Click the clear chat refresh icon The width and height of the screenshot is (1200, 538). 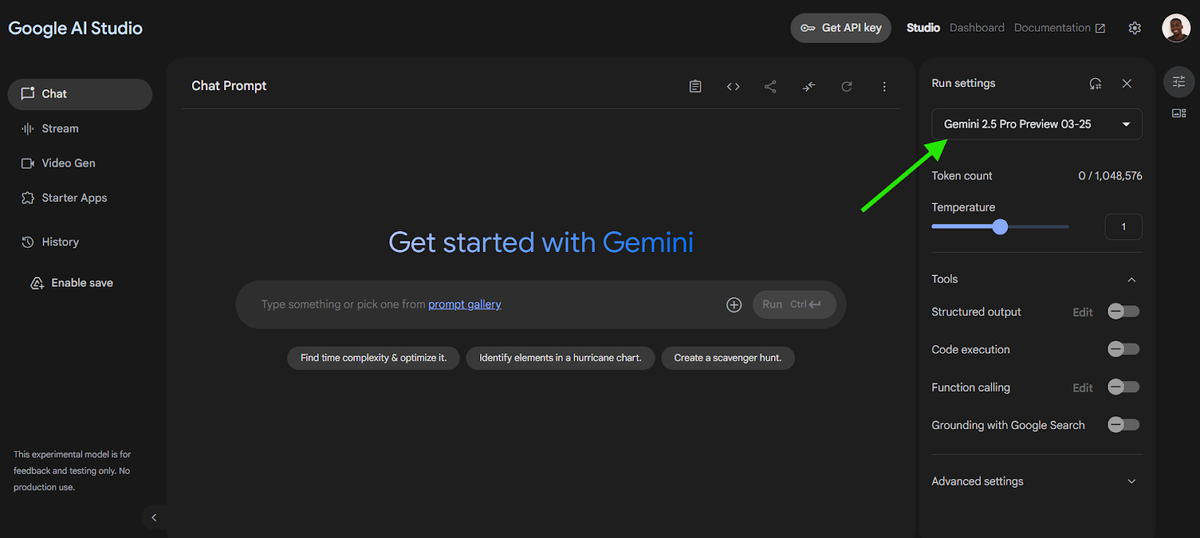coord(846,87)
